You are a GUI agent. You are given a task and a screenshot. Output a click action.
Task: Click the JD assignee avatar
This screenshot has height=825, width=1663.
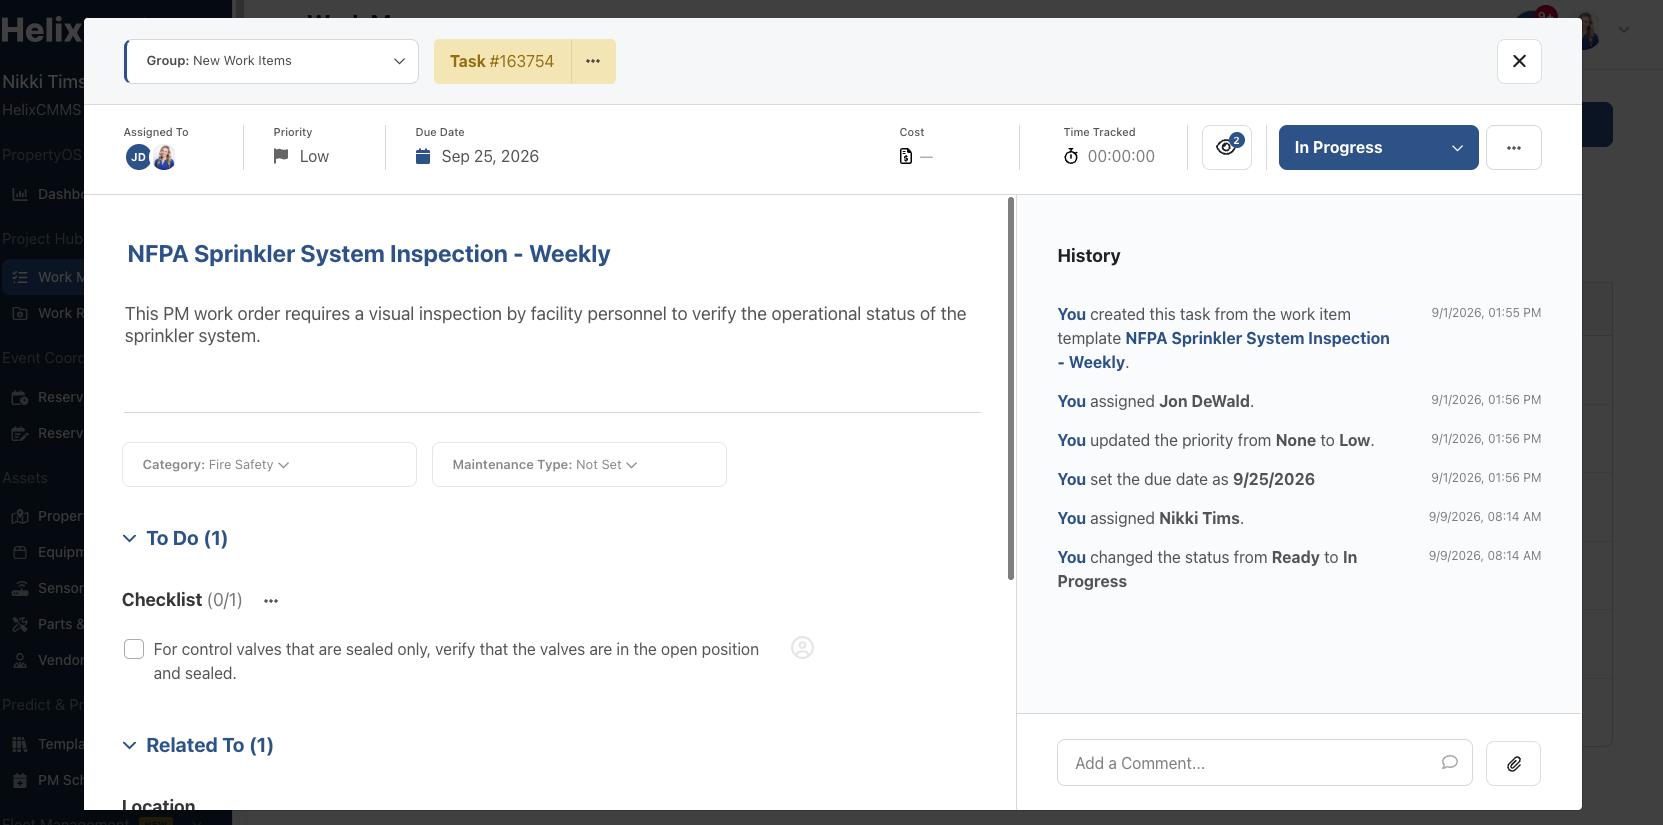click(138, 157)
